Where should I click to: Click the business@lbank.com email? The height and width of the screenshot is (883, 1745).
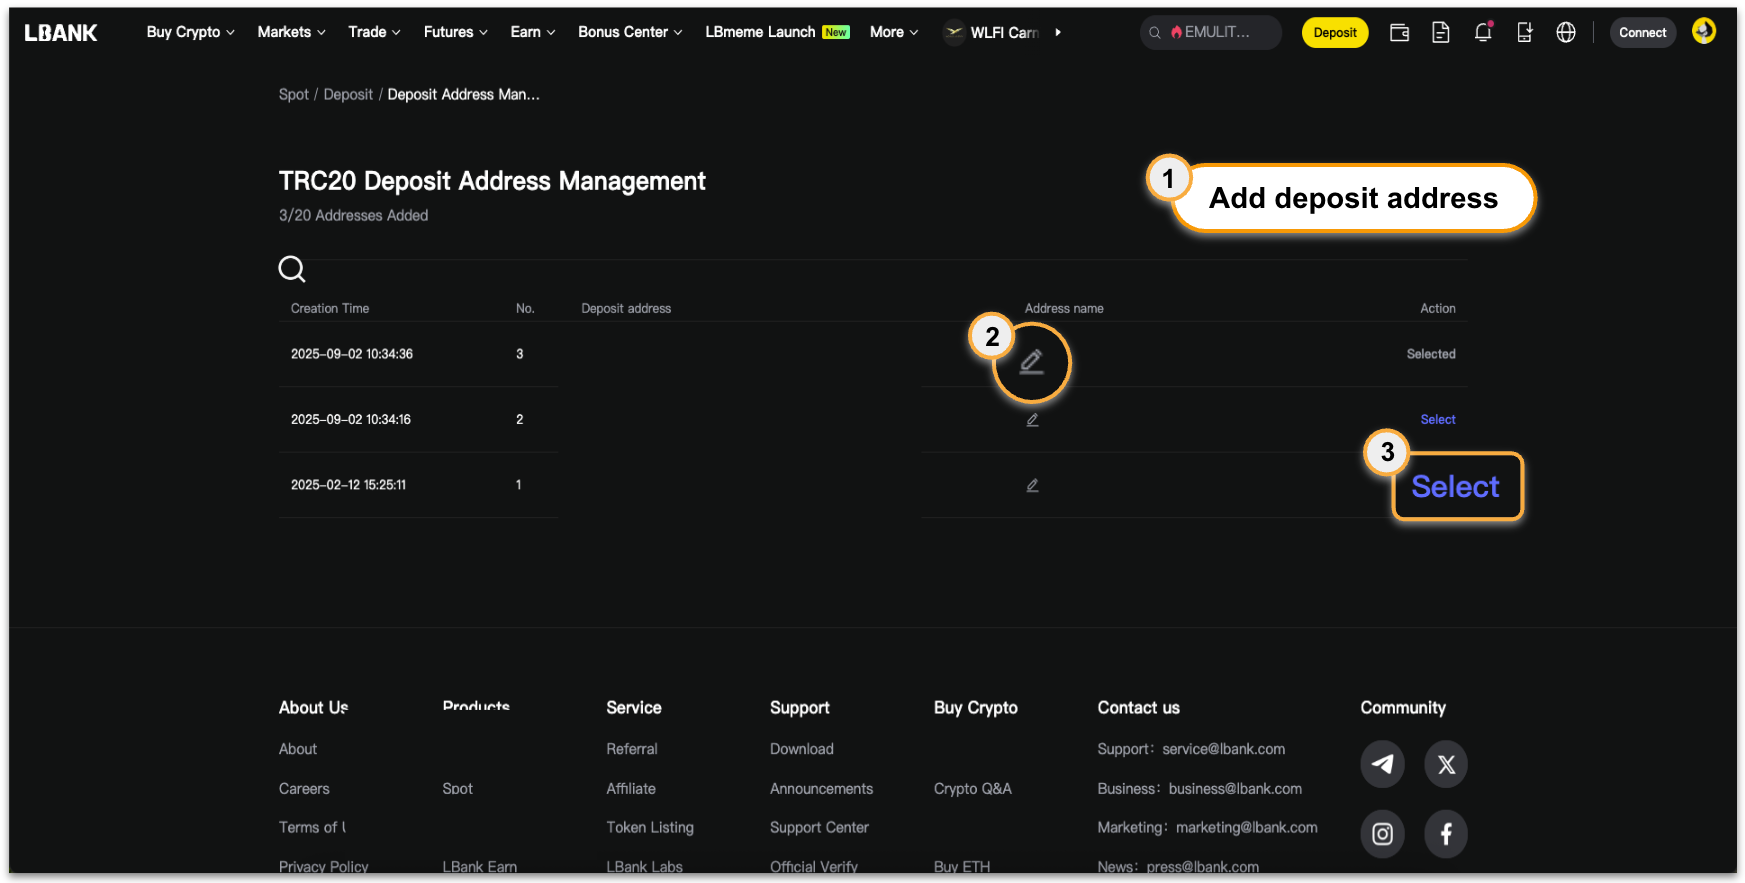(1236, 789)
